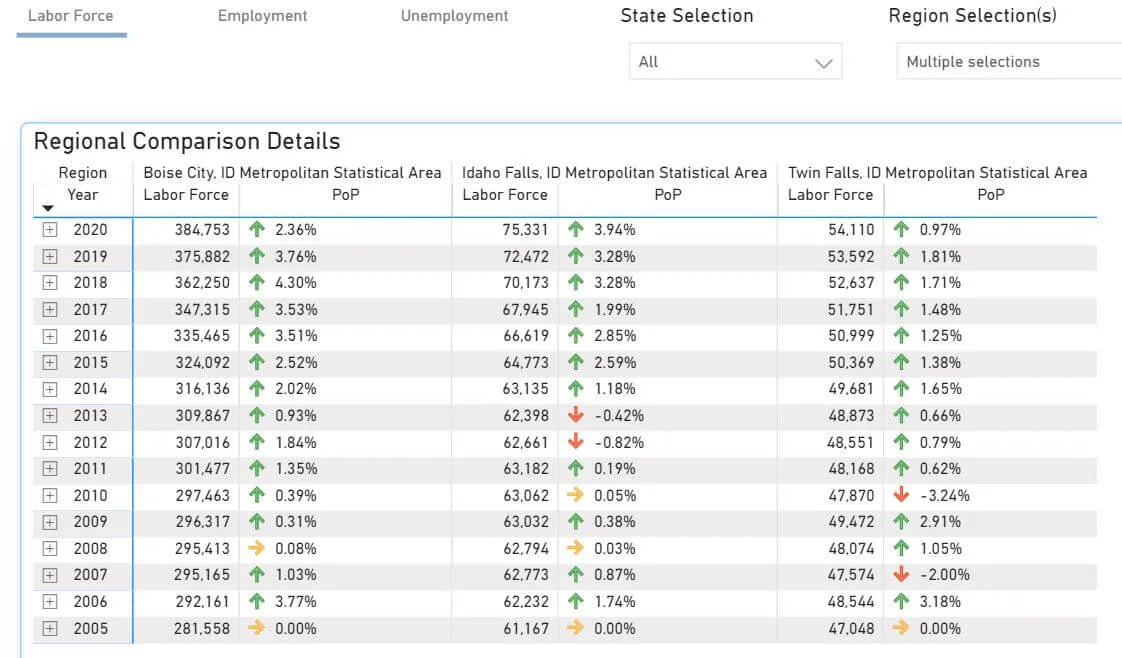
Task: Expand the 2006 year row
Action: (x=49, y=601)
